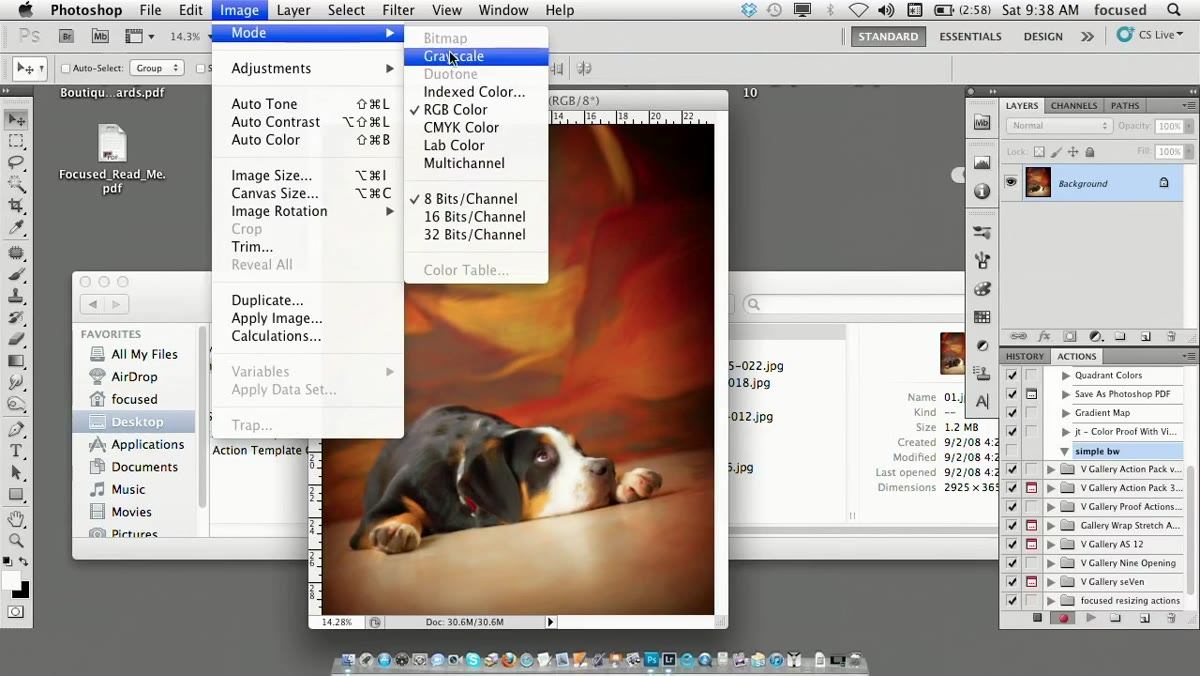This screenshot has width=1200, height=676.
Task: Click the Standard workspace button
Action: [x=888, y=36]
